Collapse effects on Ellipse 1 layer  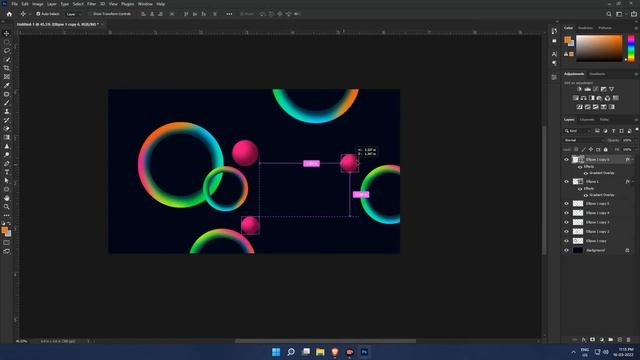[x=633, y=182]
